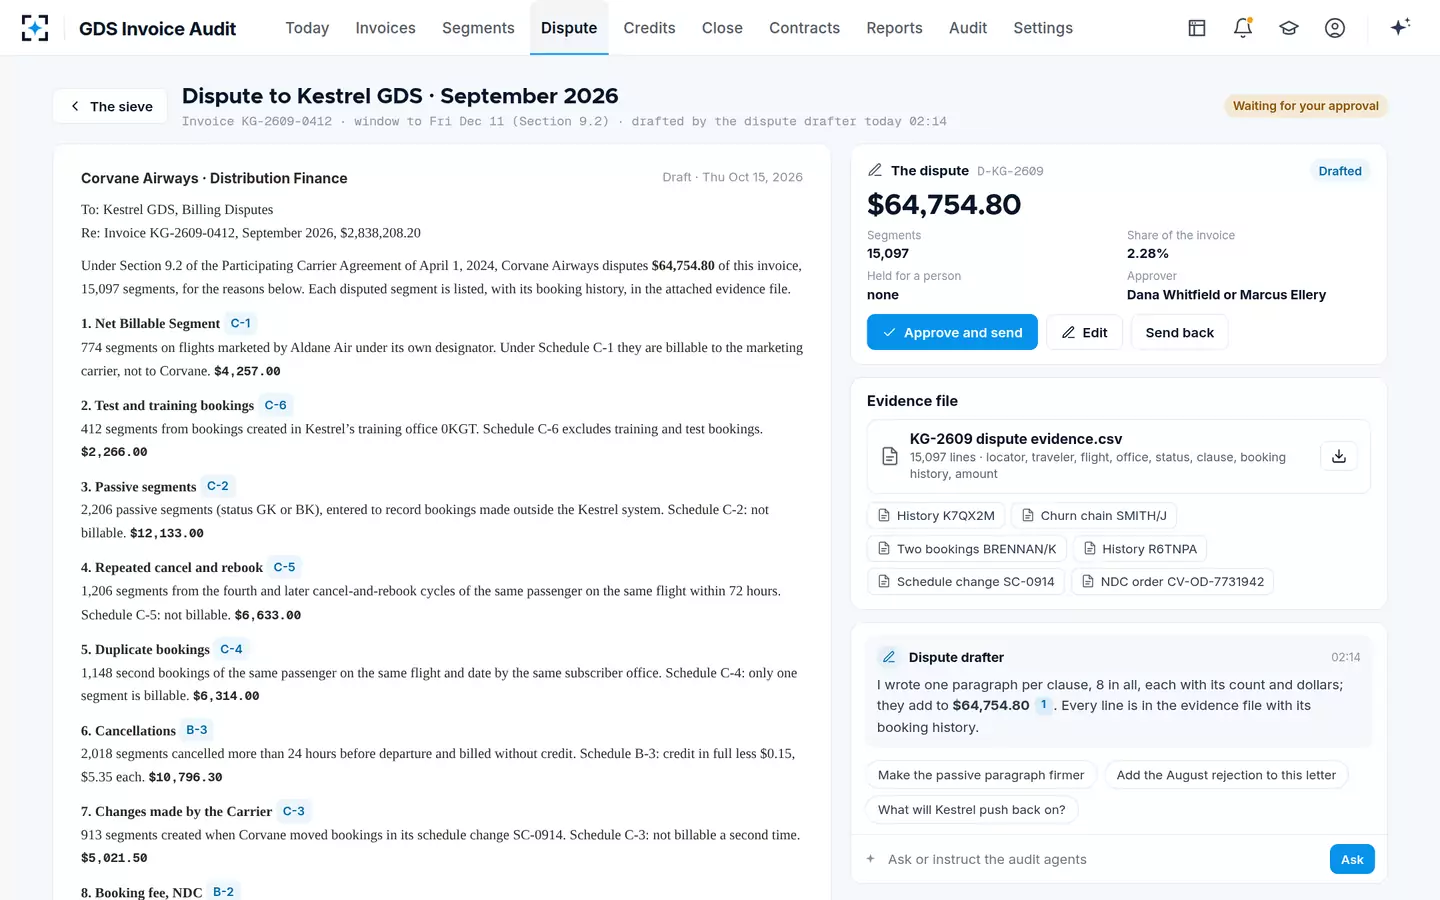Click the dispute ID D-KG-2609
The image size is (1440, 900).
[1010, 171]
